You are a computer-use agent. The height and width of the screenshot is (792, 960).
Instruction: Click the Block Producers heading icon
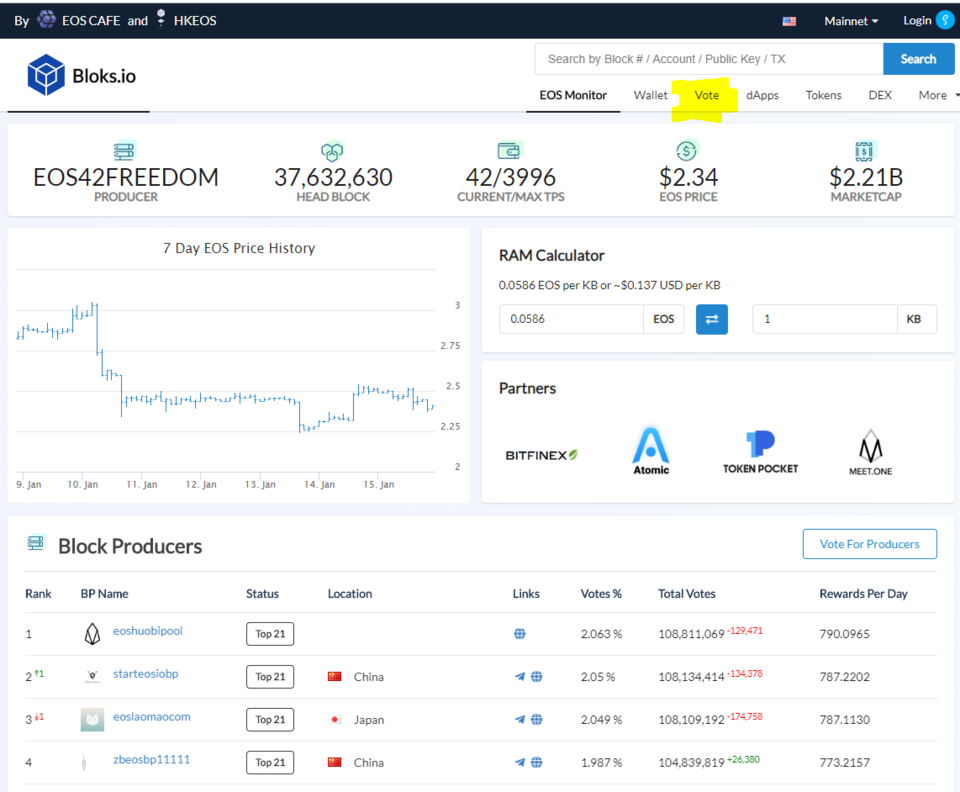[x=36, y=542]
